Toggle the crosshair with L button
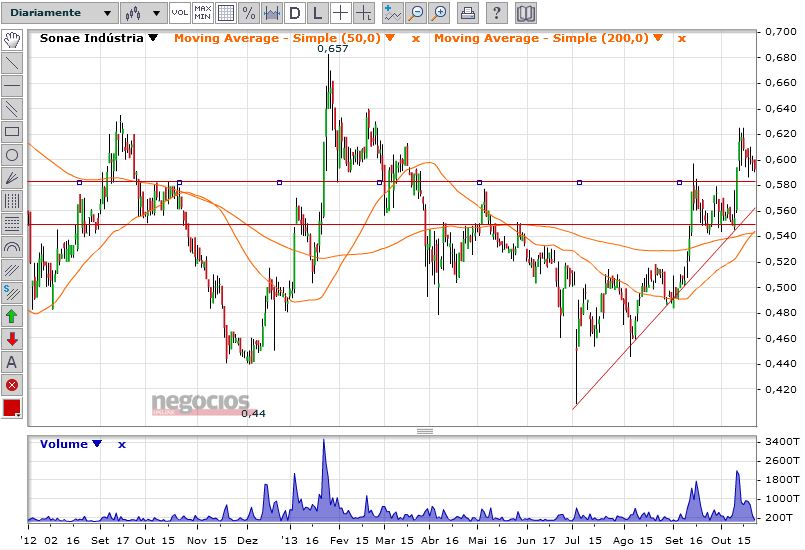The image size is (805, 550). pyautogui.click(x=364, y=13)
